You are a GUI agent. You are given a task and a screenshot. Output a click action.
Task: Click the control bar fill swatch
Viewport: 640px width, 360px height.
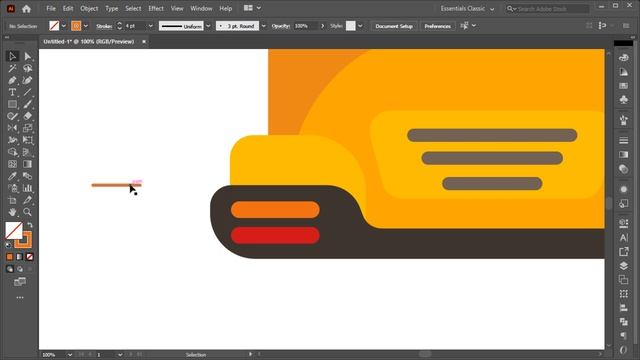click(x=54, y=26)
